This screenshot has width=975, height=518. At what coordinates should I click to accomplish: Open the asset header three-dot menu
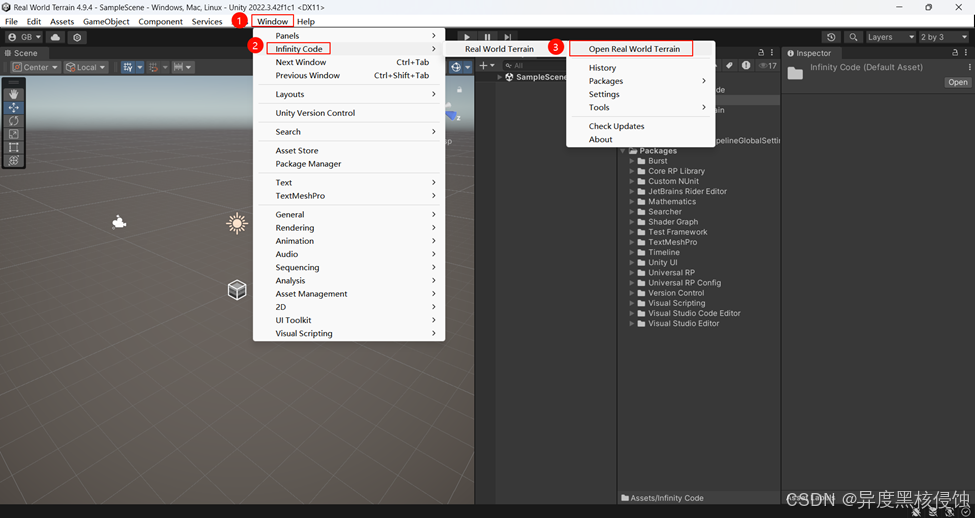click(969, 67)
